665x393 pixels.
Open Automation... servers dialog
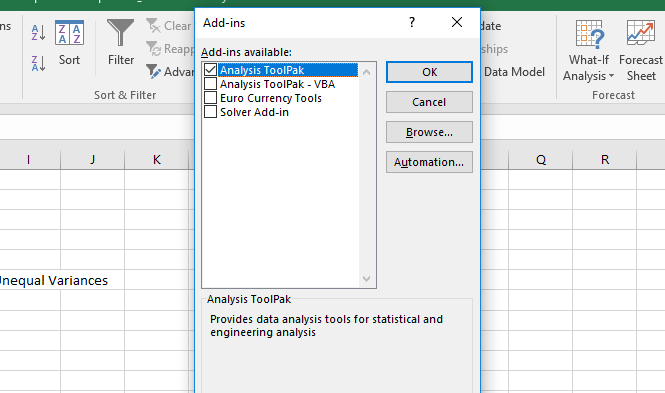click(429, 162)
